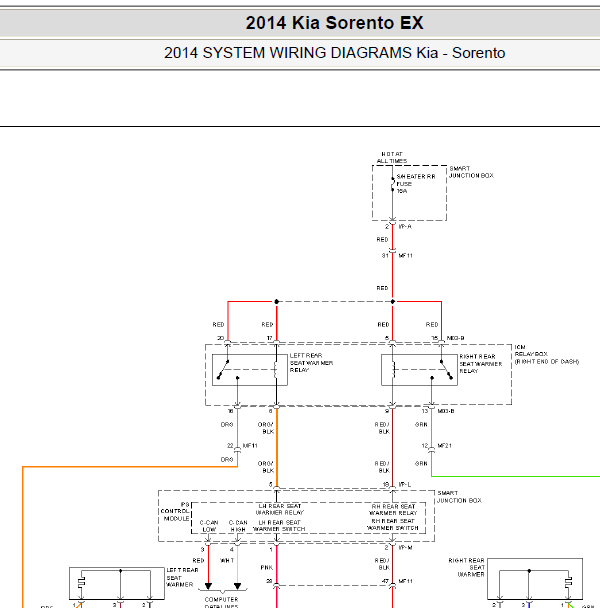
Task: Select the RH Rear Seat Warmer Switch text
Action: [393, 524]
